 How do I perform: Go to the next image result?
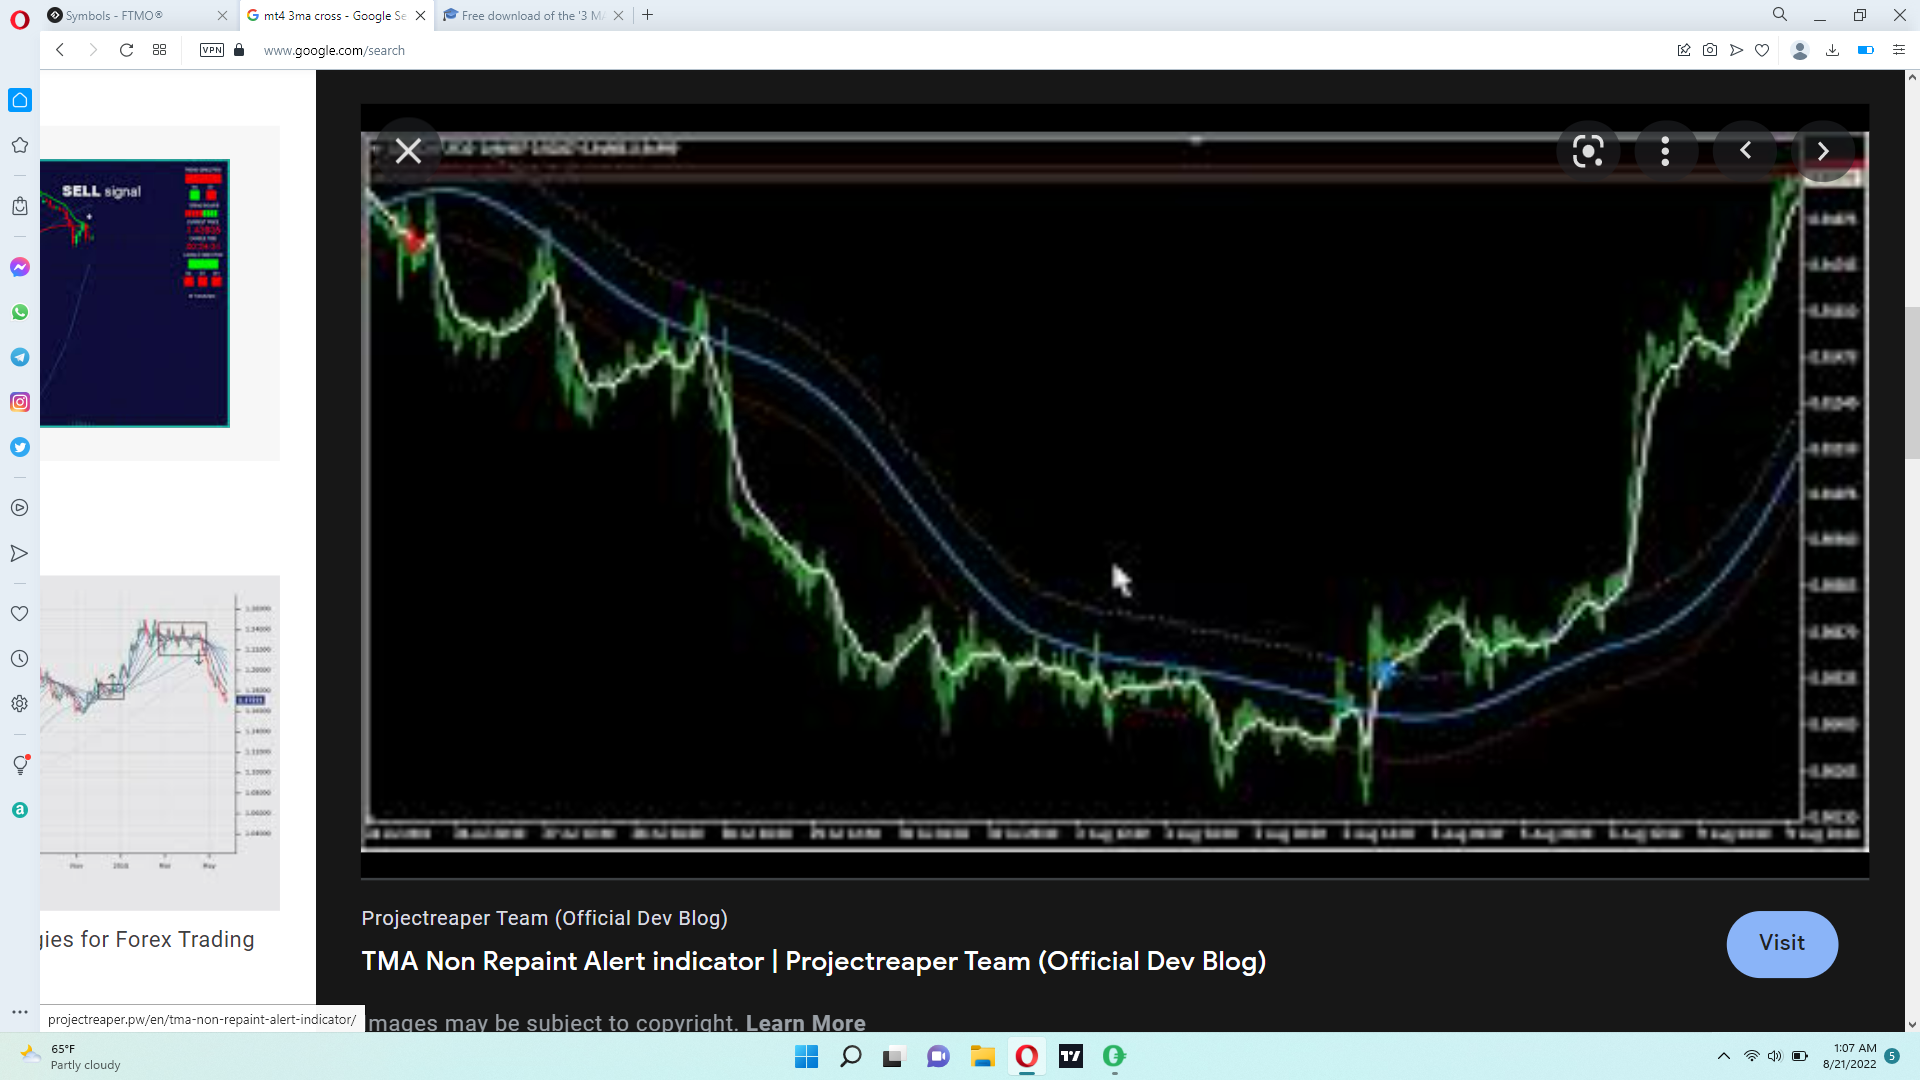click(x=1823, y=151)
